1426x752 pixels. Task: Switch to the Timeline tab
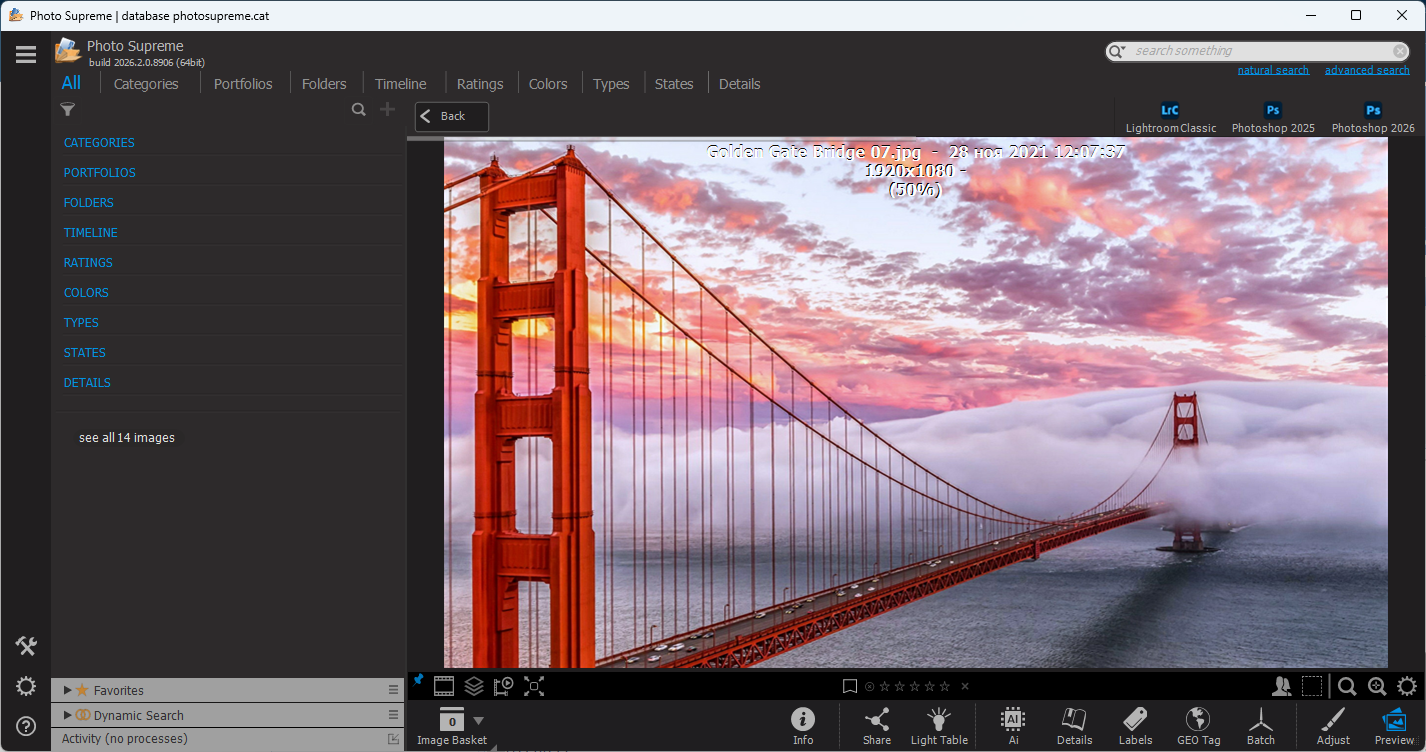400,84
